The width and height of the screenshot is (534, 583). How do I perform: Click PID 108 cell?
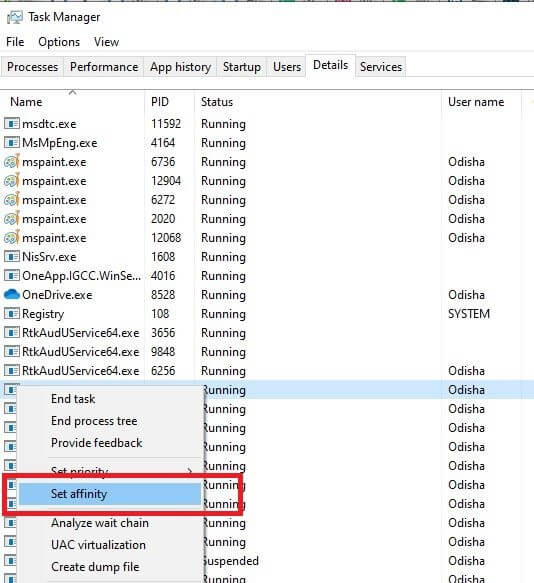pos(160,313)
